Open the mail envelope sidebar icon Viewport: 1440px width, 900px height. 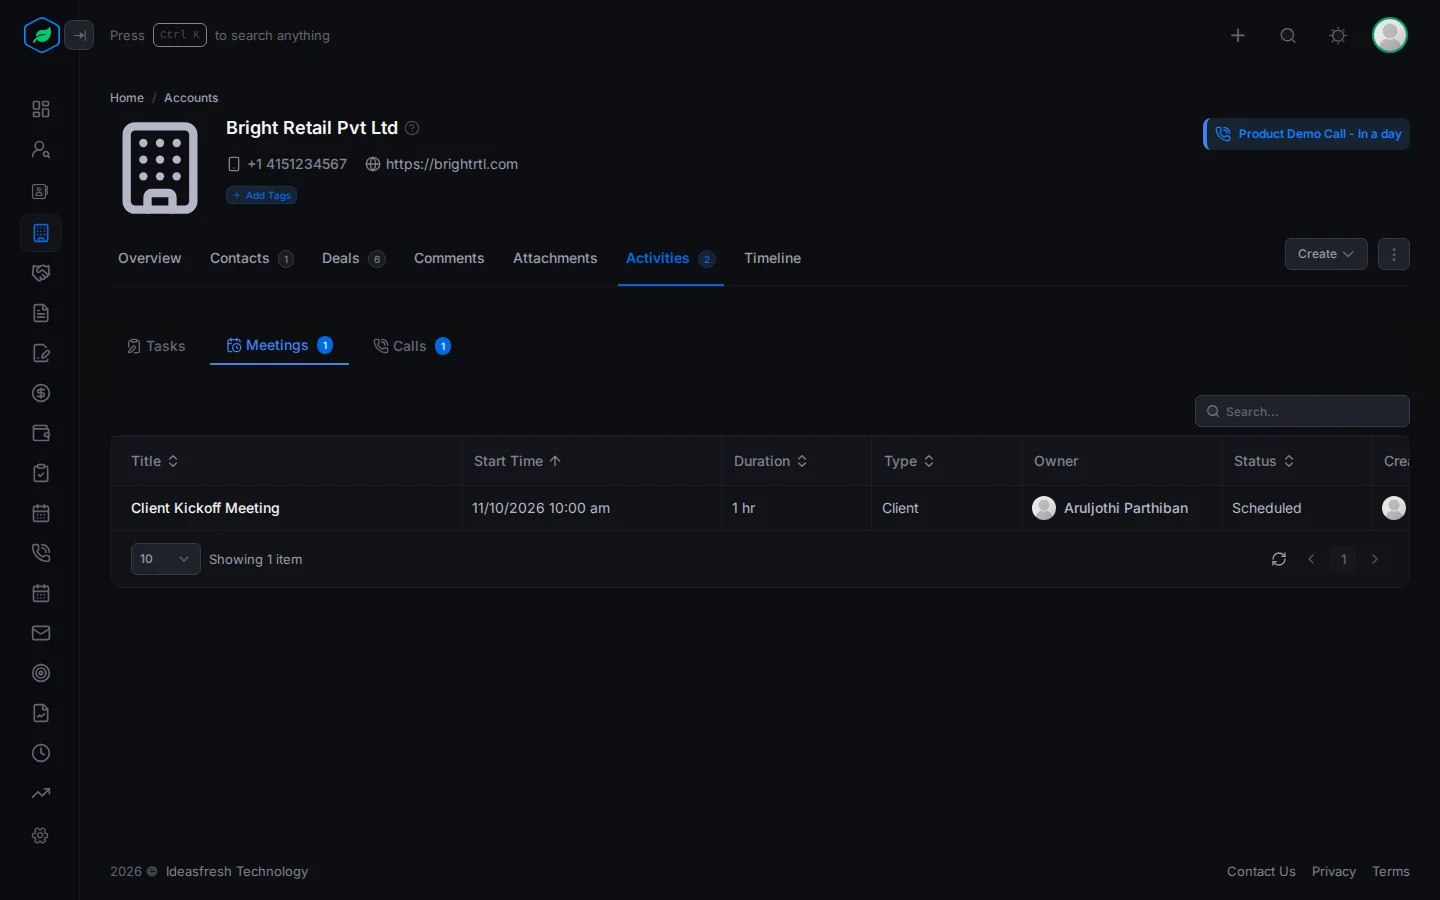click(41, 633)
